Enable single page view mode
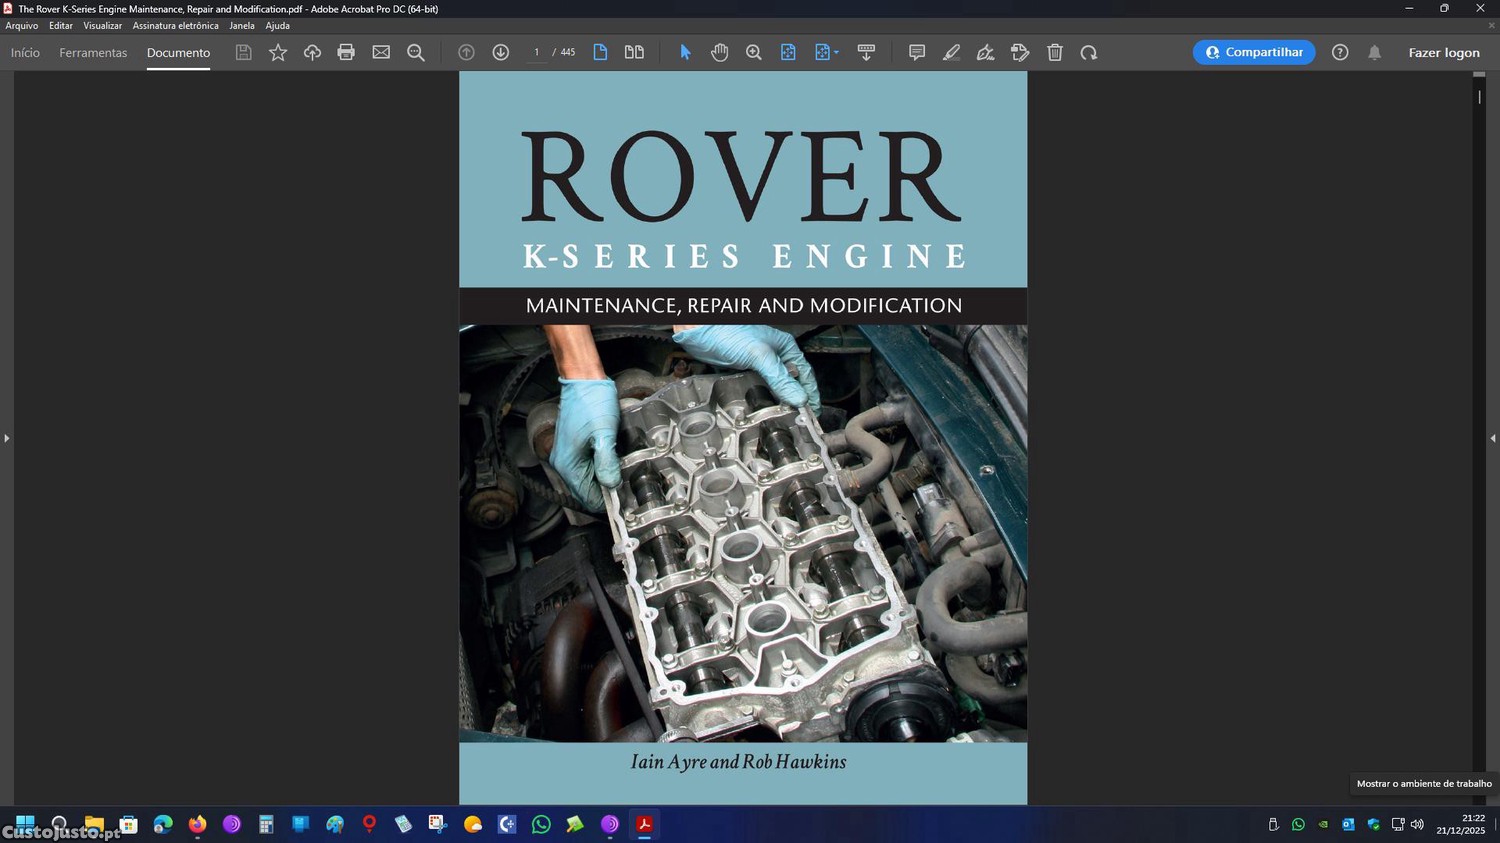Screen dimensions: 1500x843 [600, 52]
